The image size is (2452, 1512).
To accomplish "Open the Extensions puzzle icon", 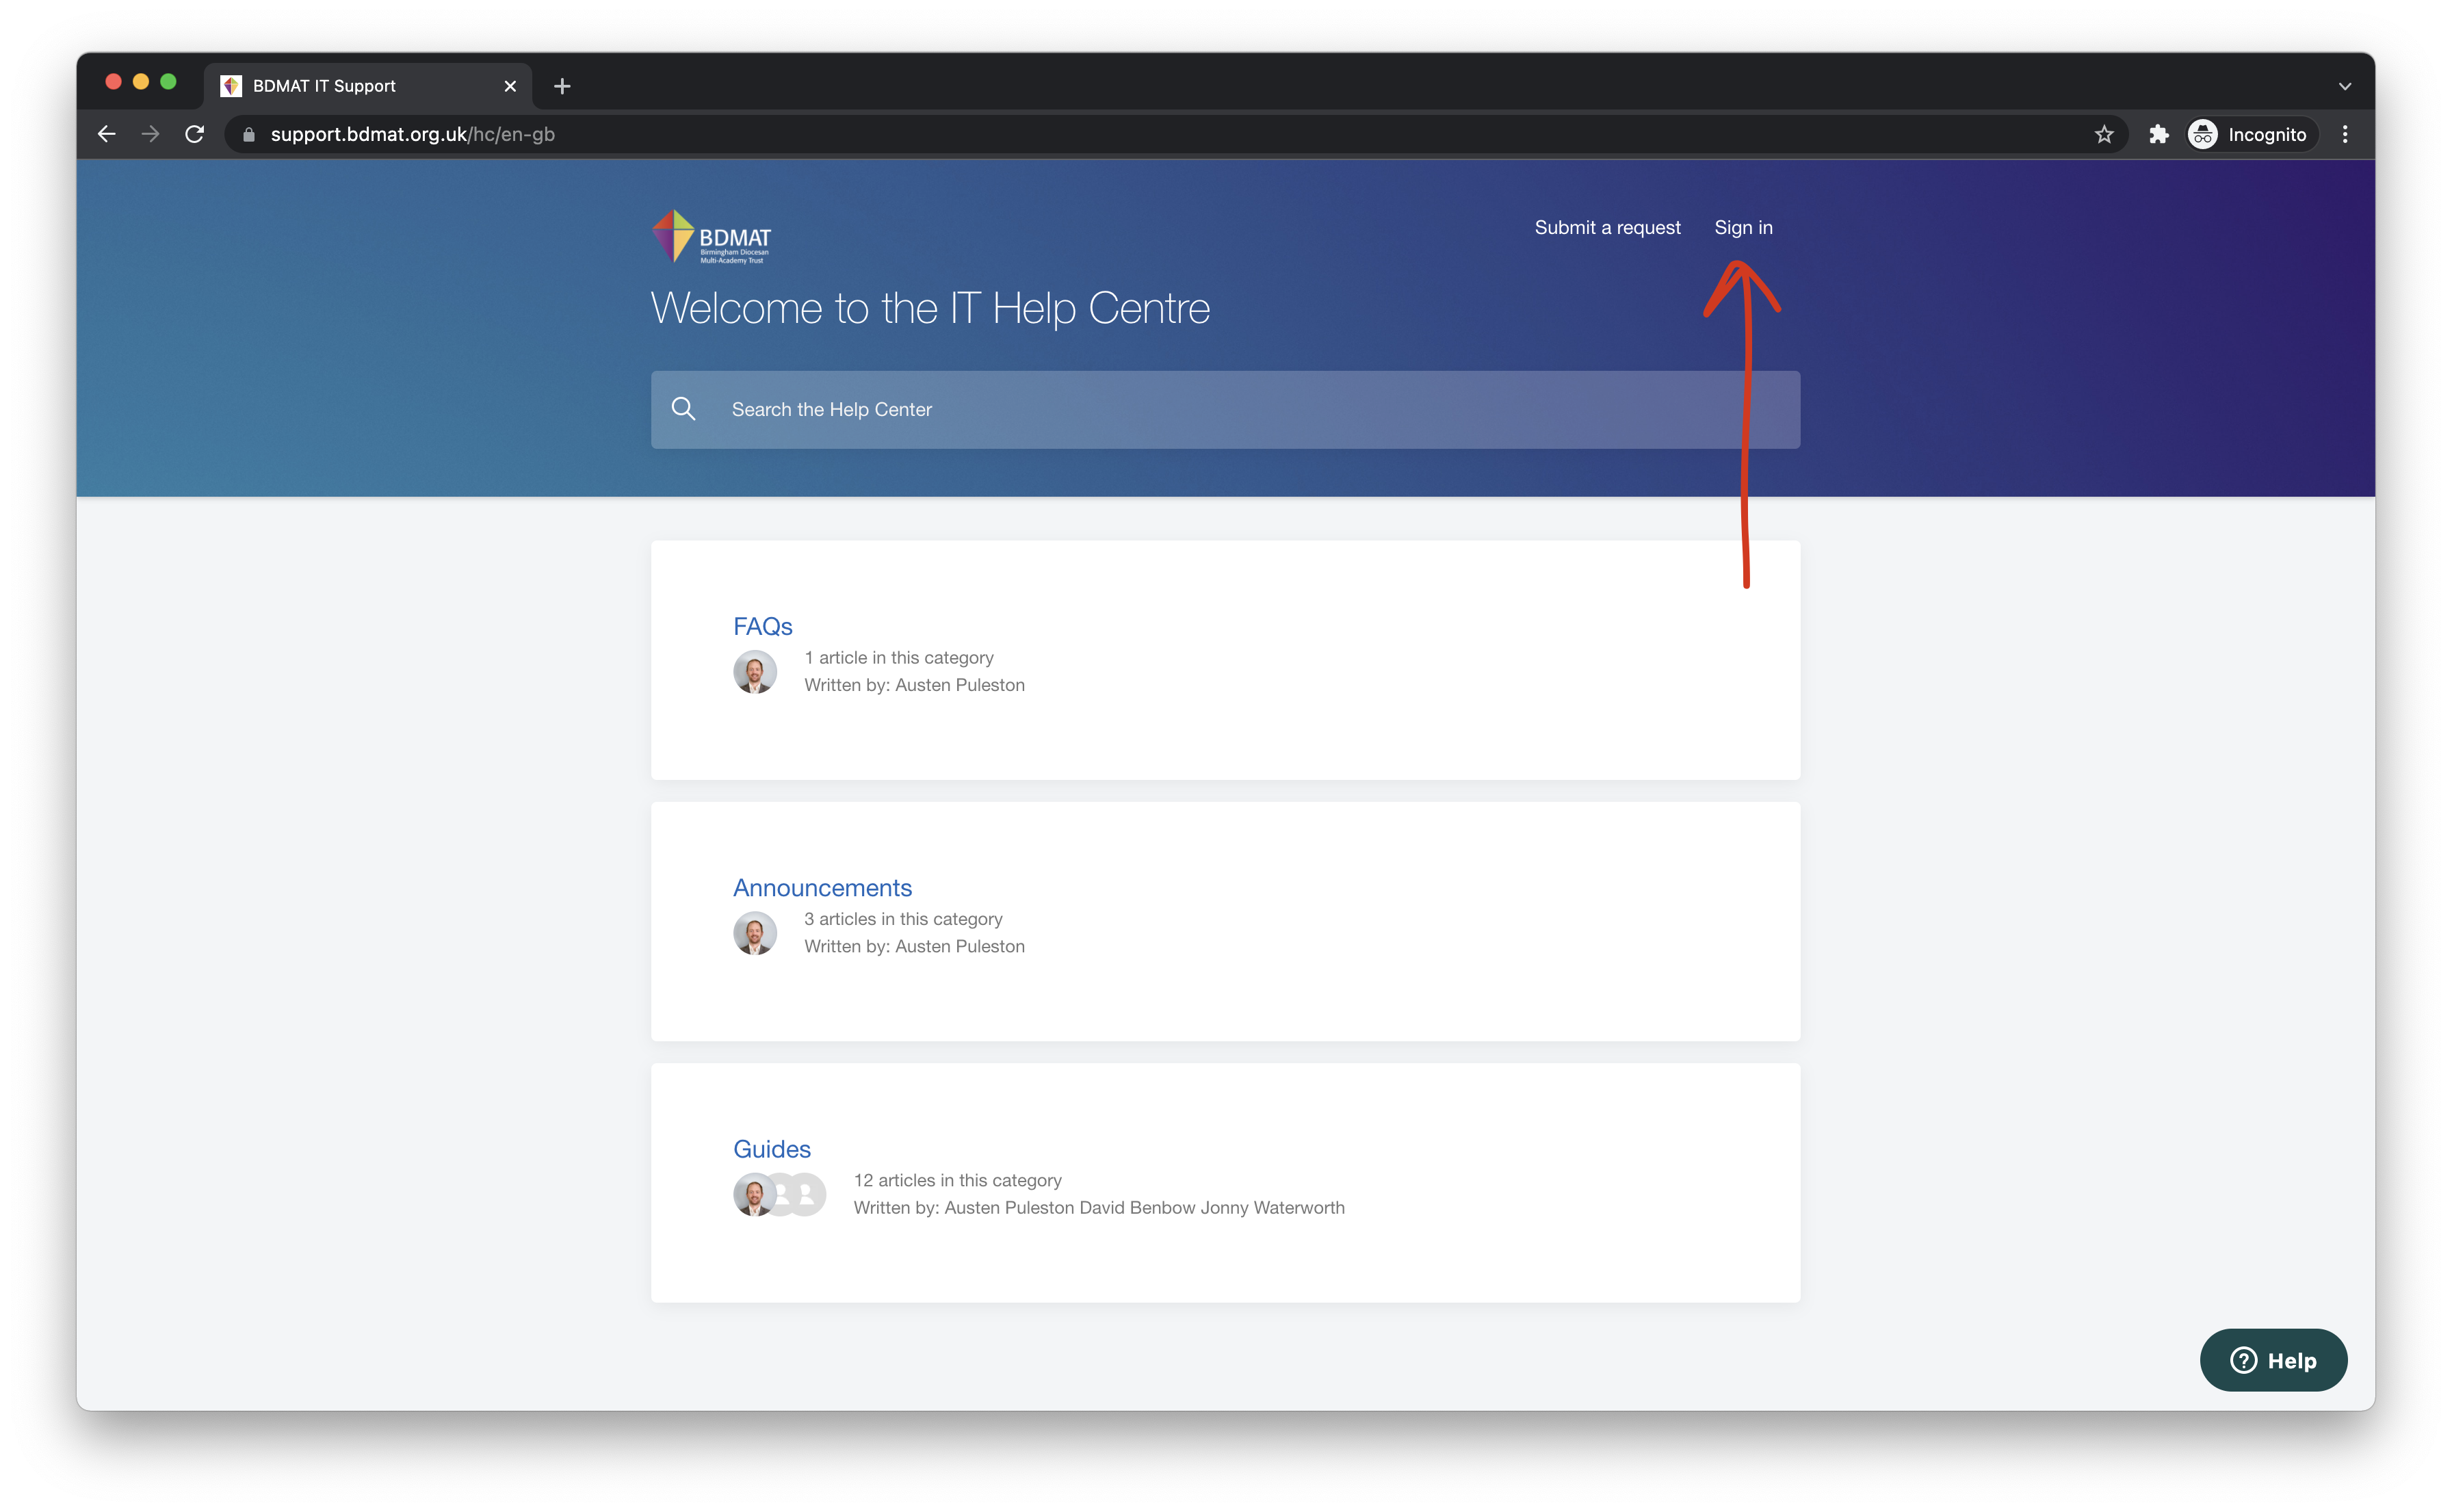I will point(2159,134).
